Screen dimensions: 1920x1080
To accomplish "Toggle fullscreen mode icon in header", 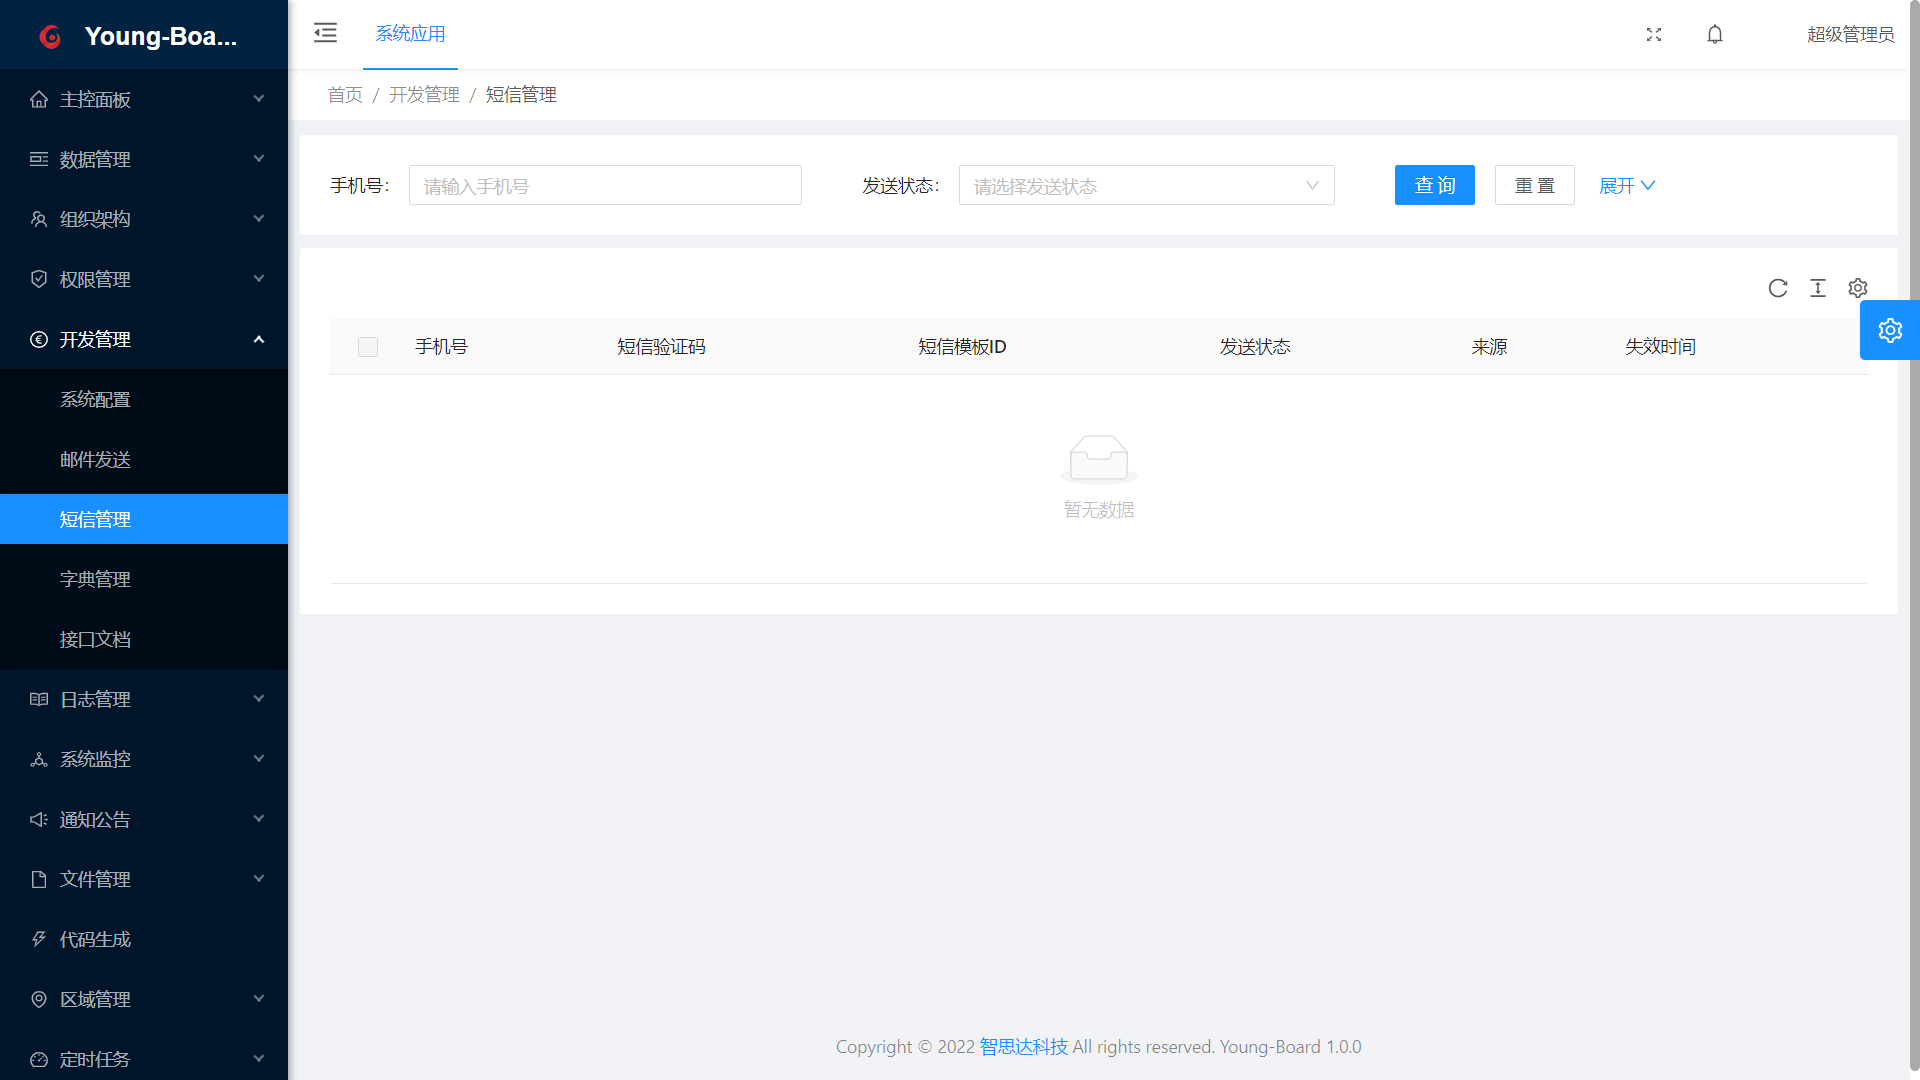I will point(1654,35).
